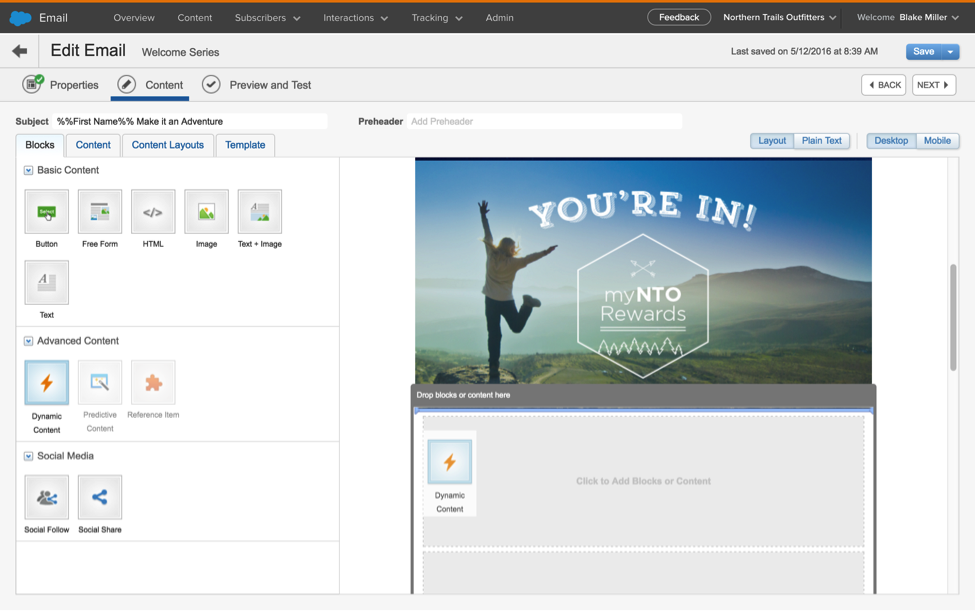Screen dimensions: 975x611
Task: Click the Save button
Action: click(x=923, y=52)
